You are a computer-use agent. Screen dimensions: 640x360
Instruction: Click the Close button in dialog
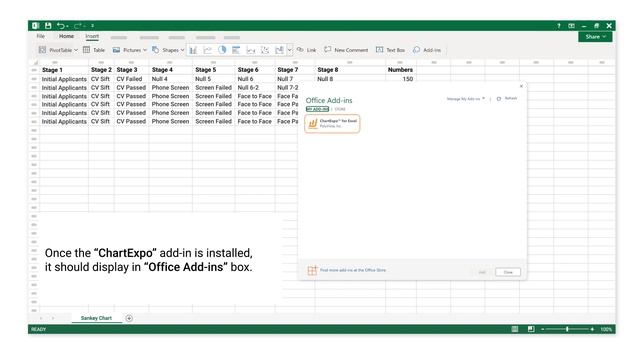click(x=508, y=272)
